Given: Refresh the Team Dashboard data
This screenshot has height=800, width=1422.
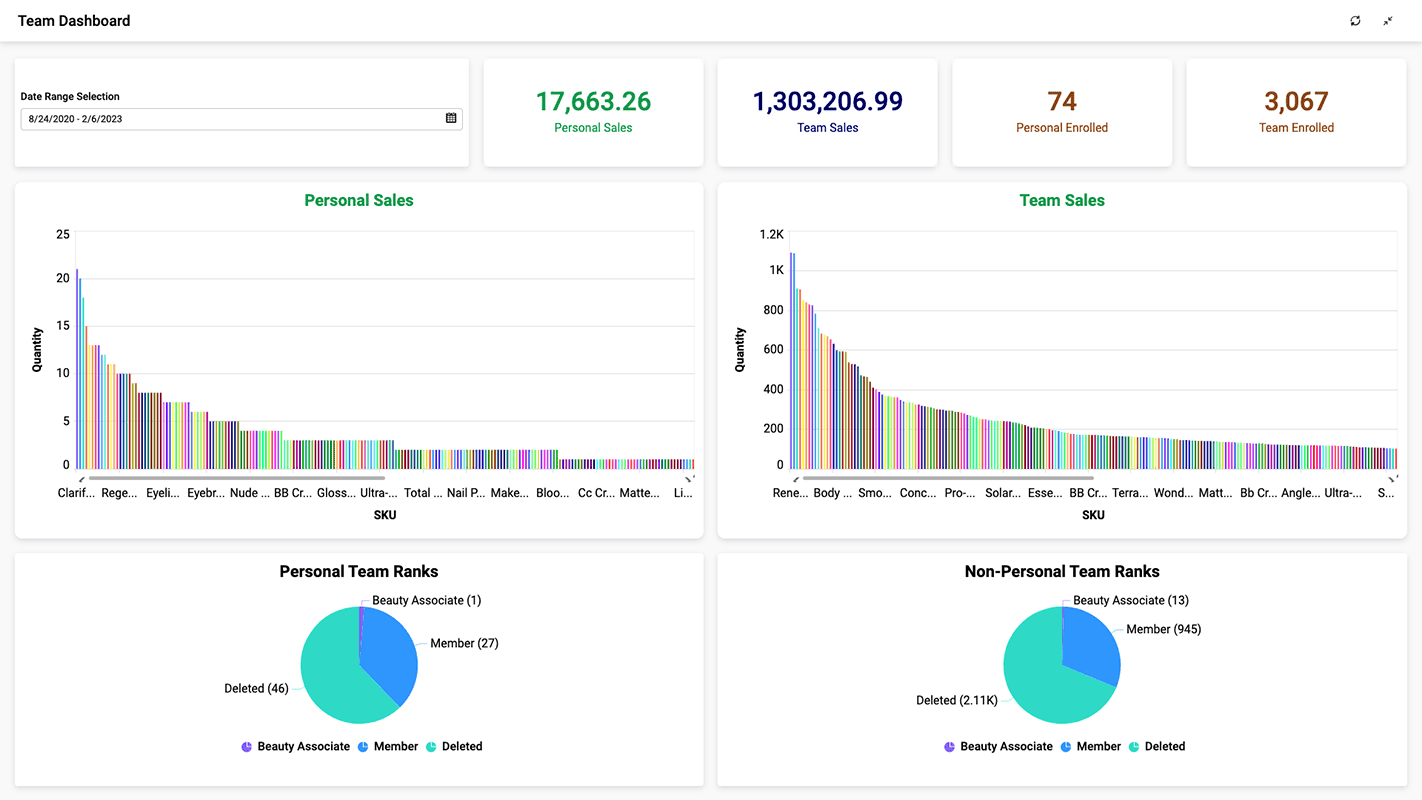Looking at the screenshot, I should click(x=1355, y=21).
